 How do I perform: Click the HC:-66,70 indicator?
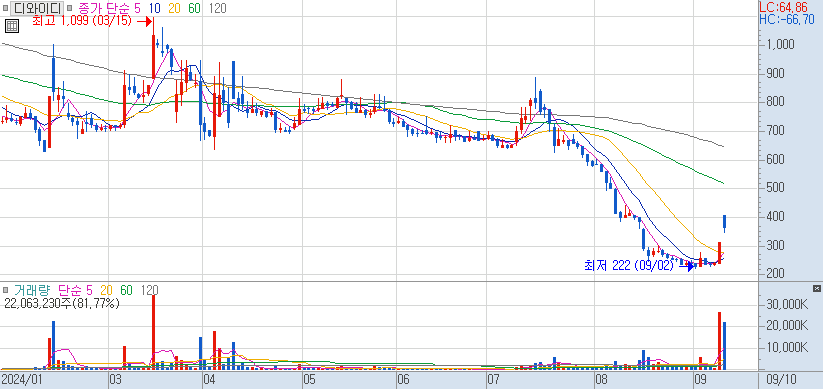click(x=787, y=19)
